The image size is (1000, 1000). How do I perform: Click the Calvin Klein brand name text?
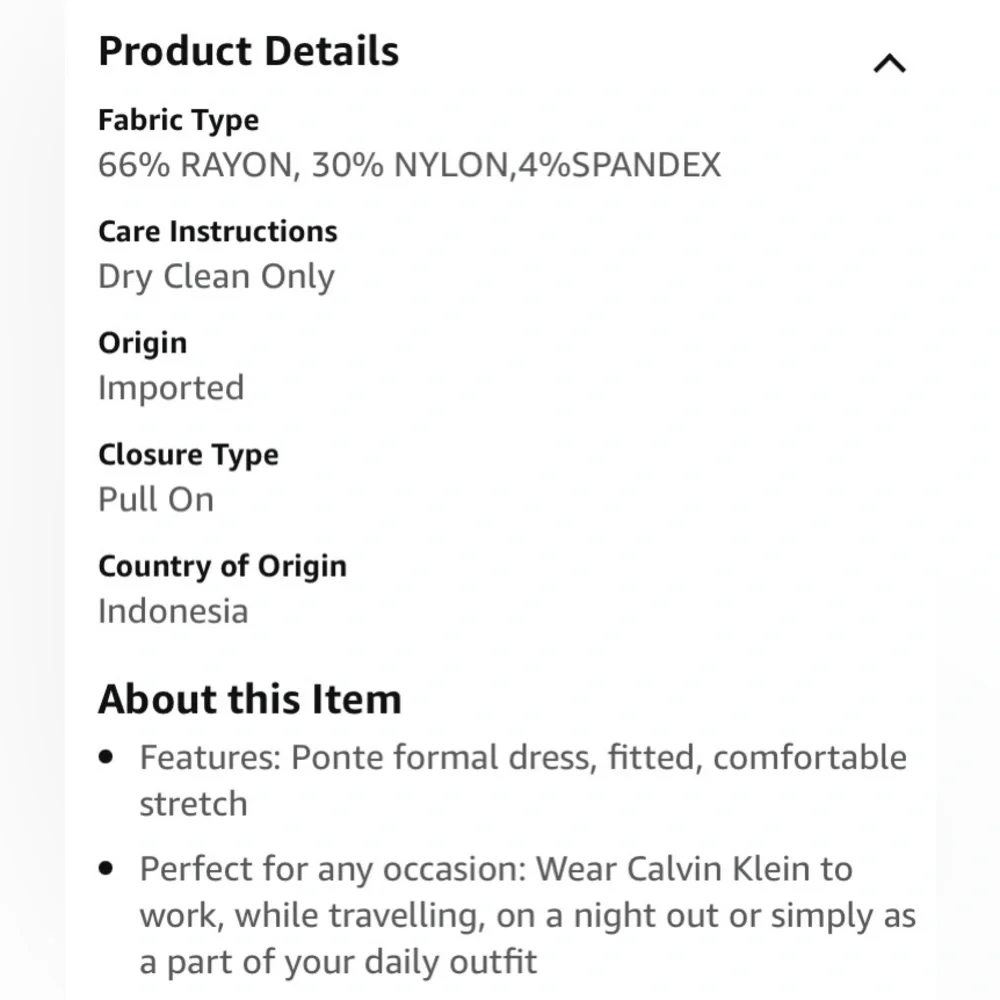coord(717,869)
